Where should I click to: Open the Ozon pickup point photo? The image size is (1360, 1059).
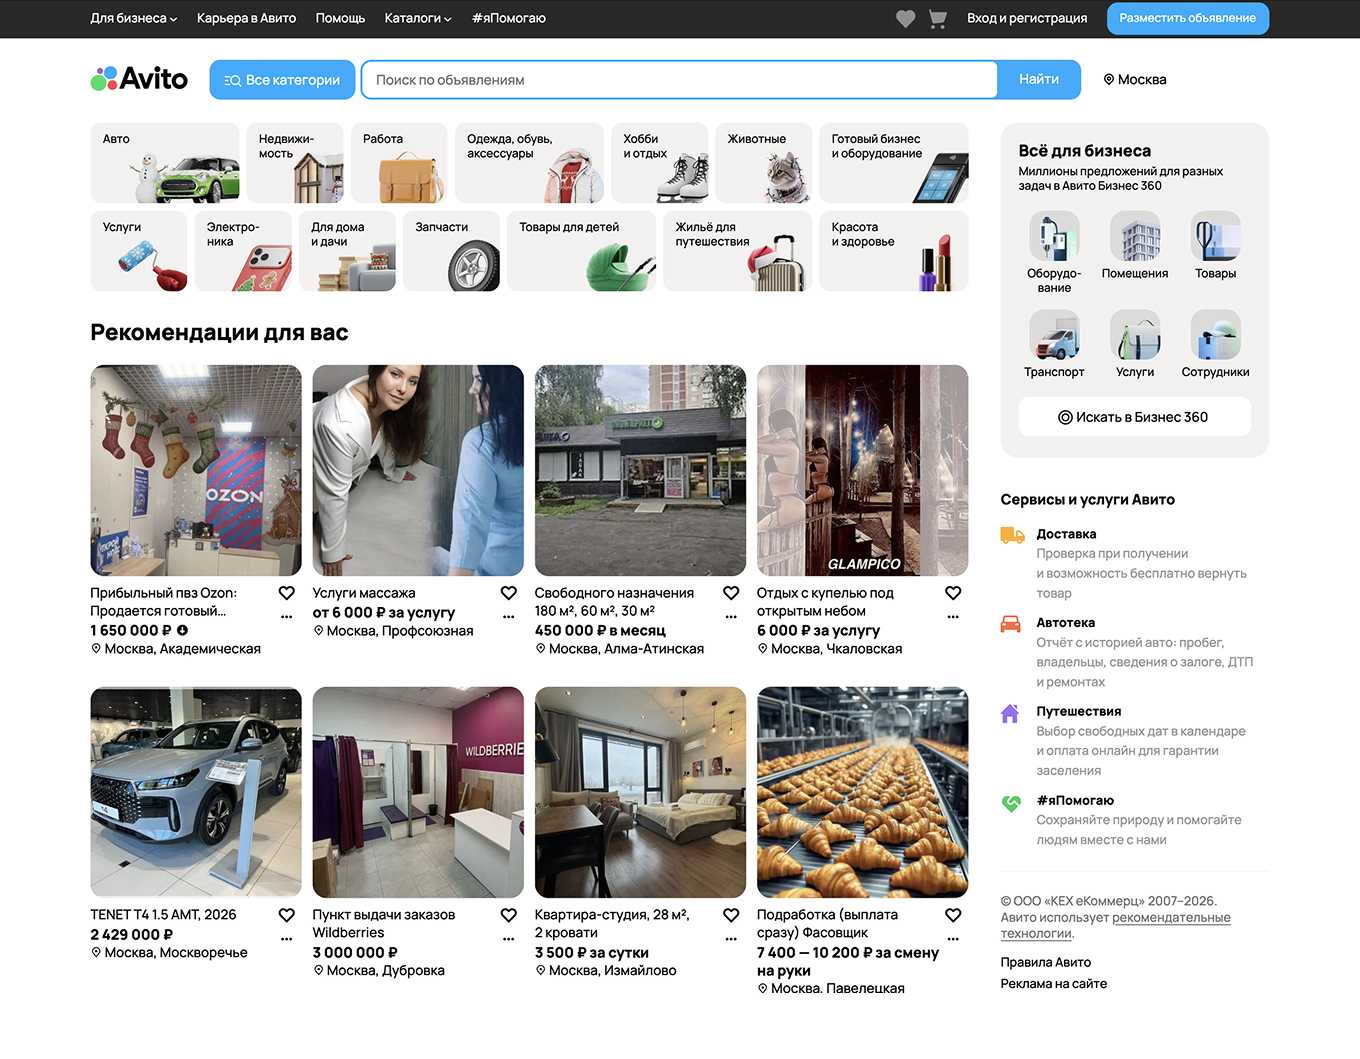pyautogui.click(x=196, y=470)
